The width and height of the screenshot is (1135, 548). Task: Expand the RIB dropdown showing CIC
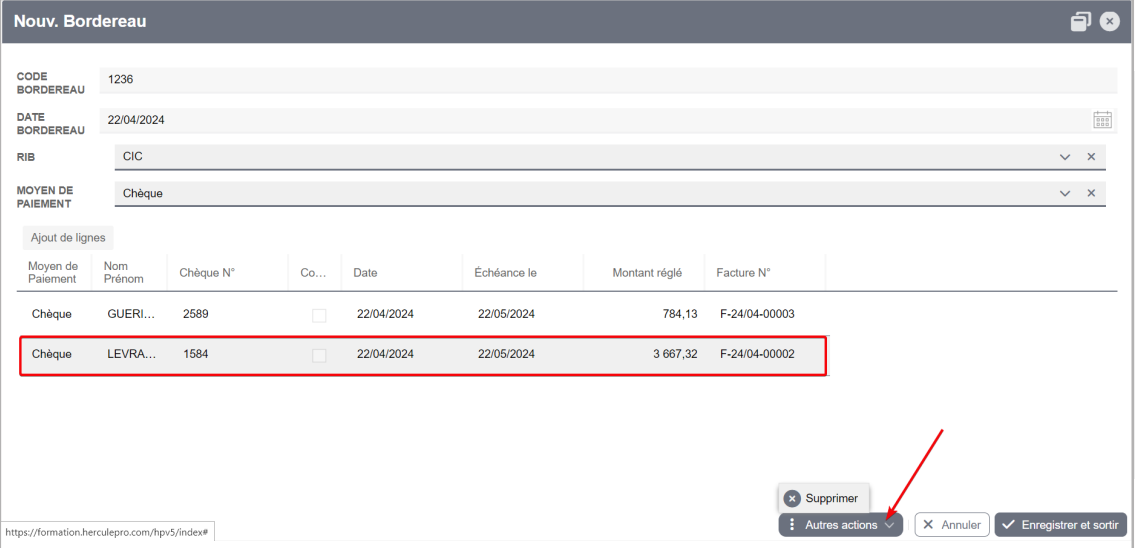click(1065, 156)
